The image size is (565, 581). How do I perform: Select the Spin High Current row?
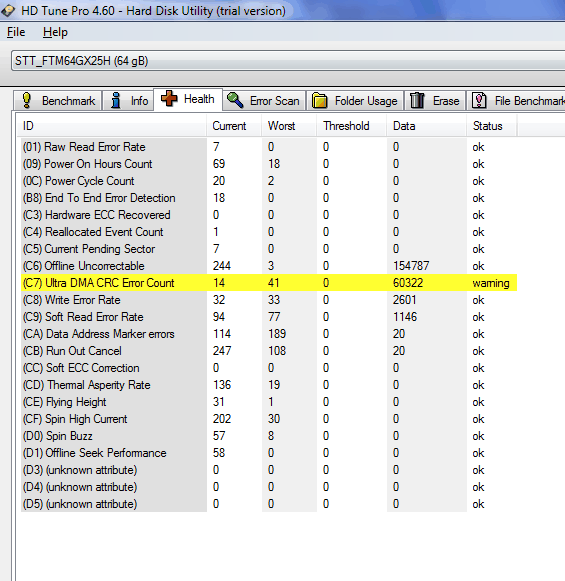point(269,419)
